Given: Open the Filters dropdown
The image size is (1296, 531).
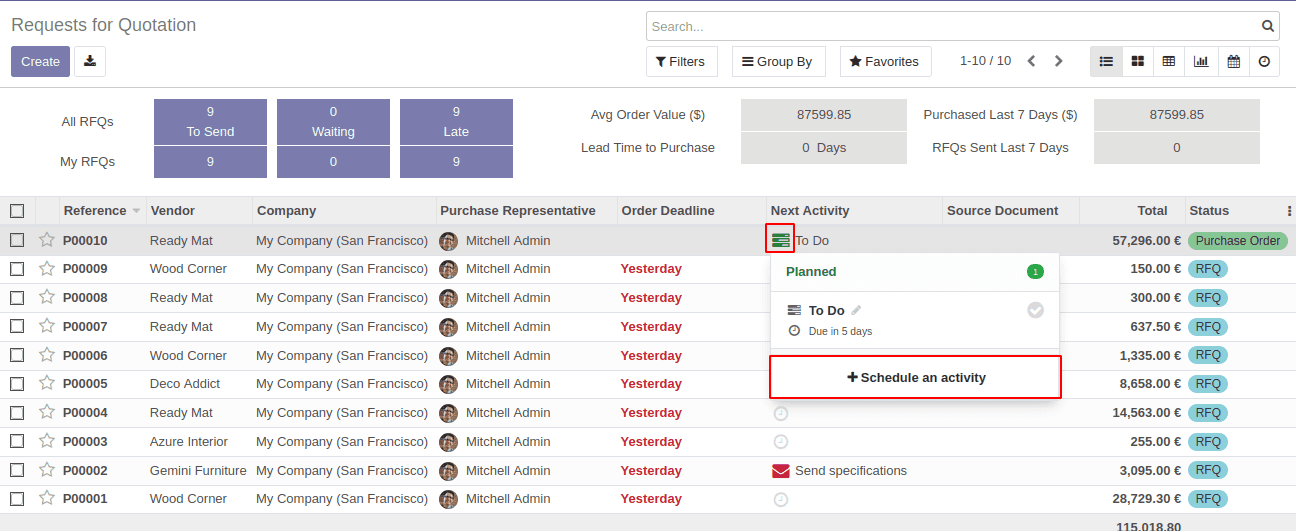Looking at the screenshot, I should pos(681,61).
